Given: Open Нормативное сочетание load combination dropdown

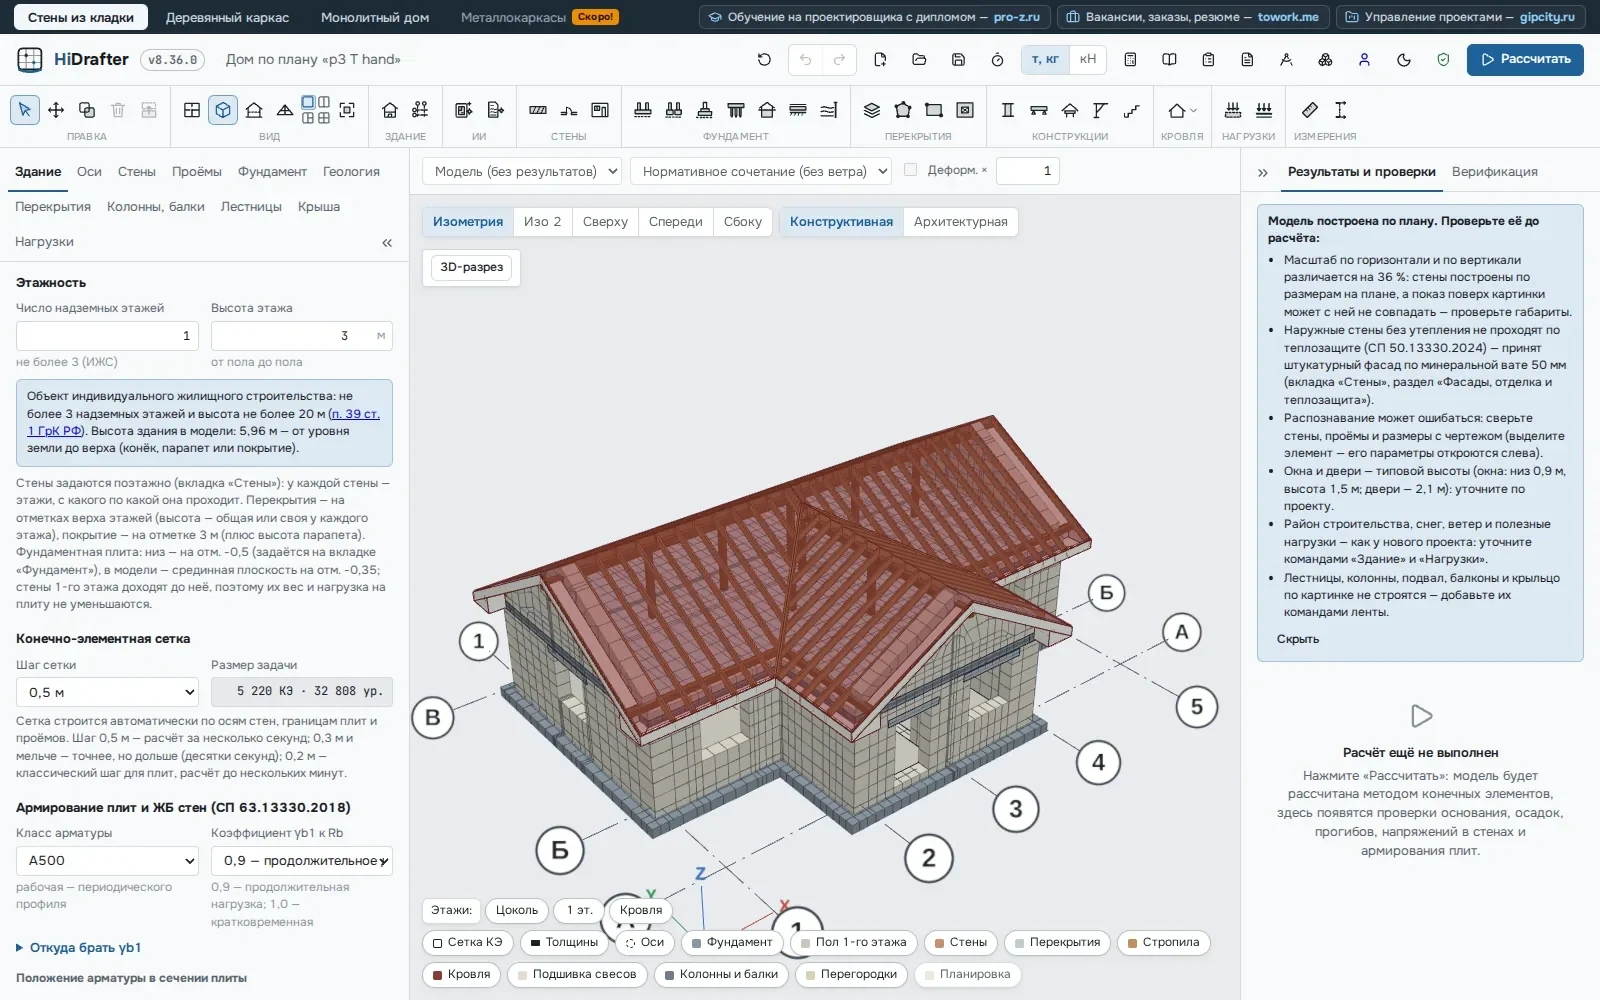Looking at the screenshot, I should (x=761, y=171).
